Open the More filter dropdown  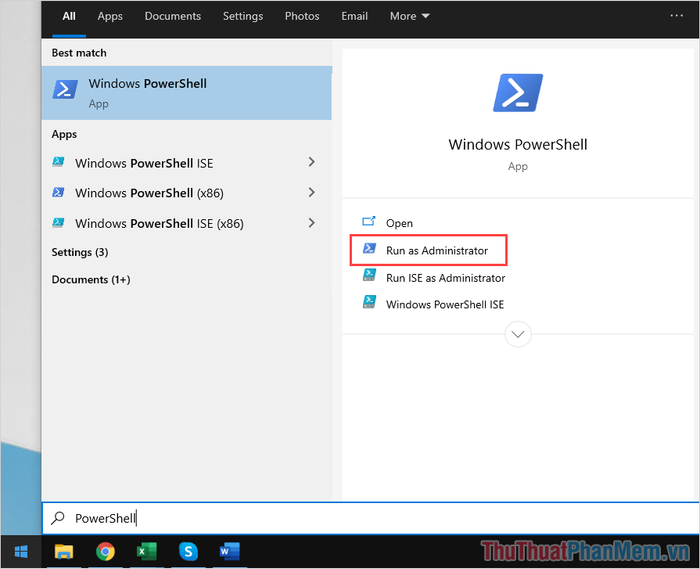point(409,16)
